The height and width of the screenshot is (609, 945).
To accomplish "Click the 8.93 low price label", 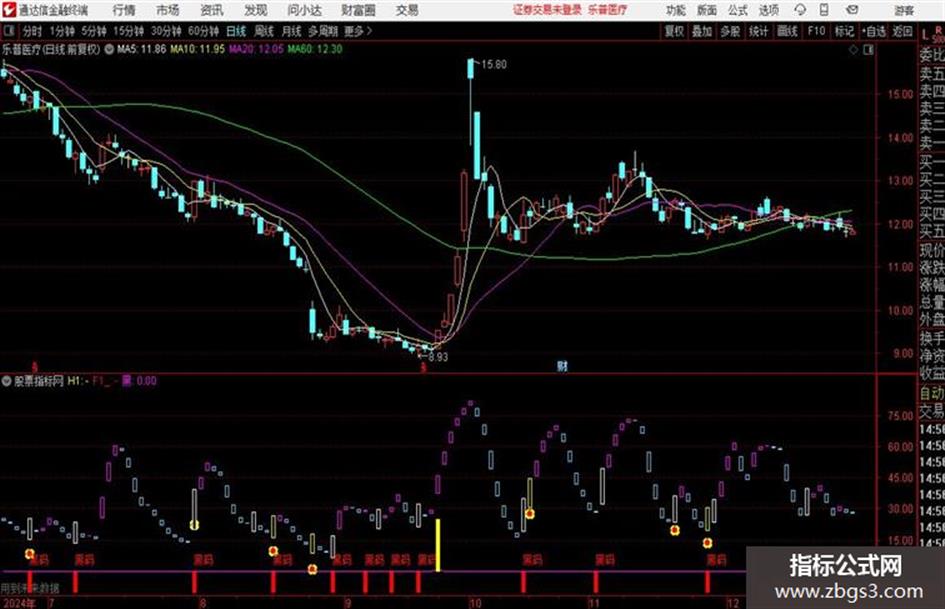I will click(x=438, y=356).
